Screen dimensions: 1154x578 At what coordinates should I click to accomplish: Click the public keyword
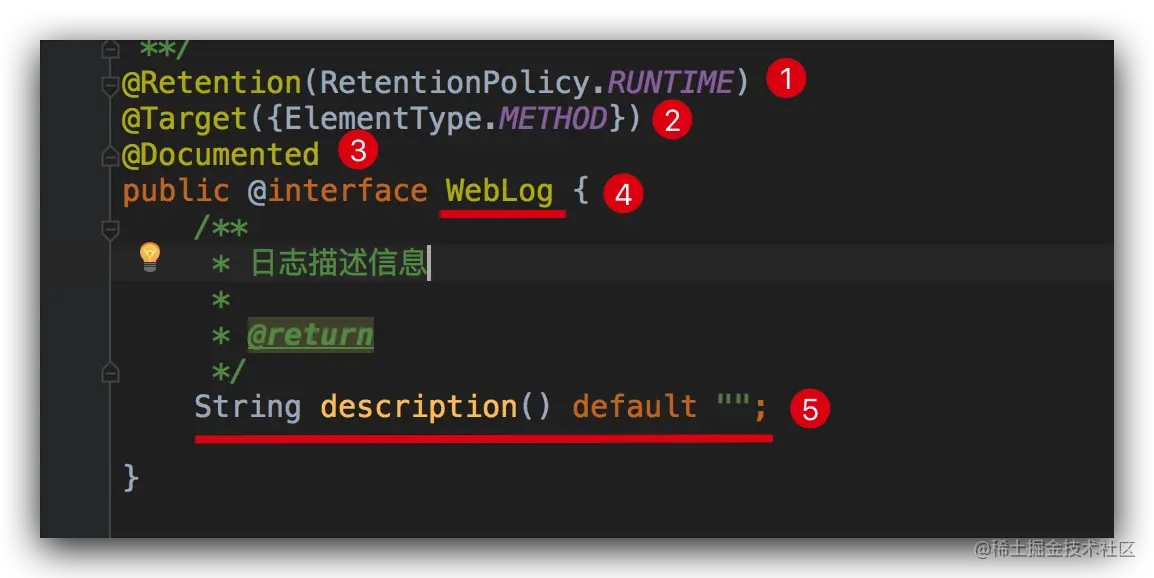click(x=175, y=191)
